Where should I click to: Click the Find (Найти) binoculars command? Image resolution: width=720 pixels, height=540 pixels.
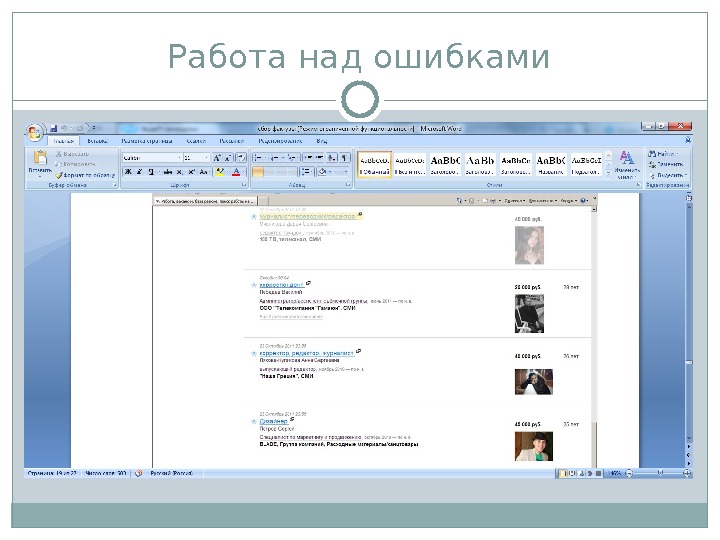click(x=663, y=154)
